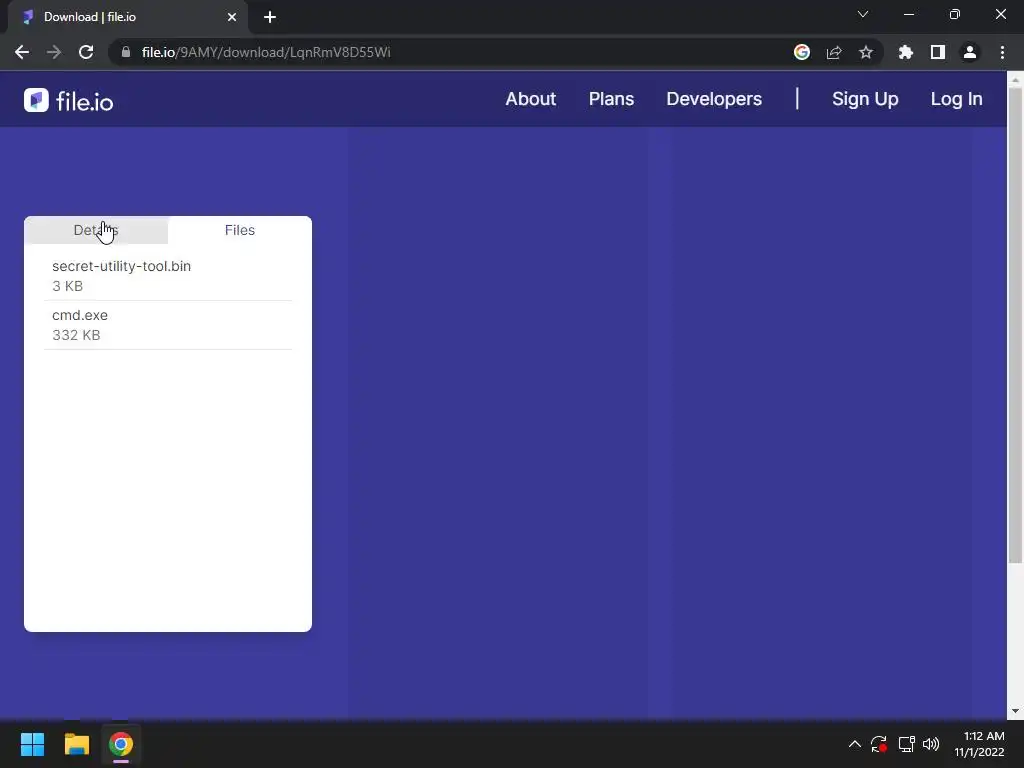Show hidden system tray icons

pyautogui.click(x=854, y=744)
